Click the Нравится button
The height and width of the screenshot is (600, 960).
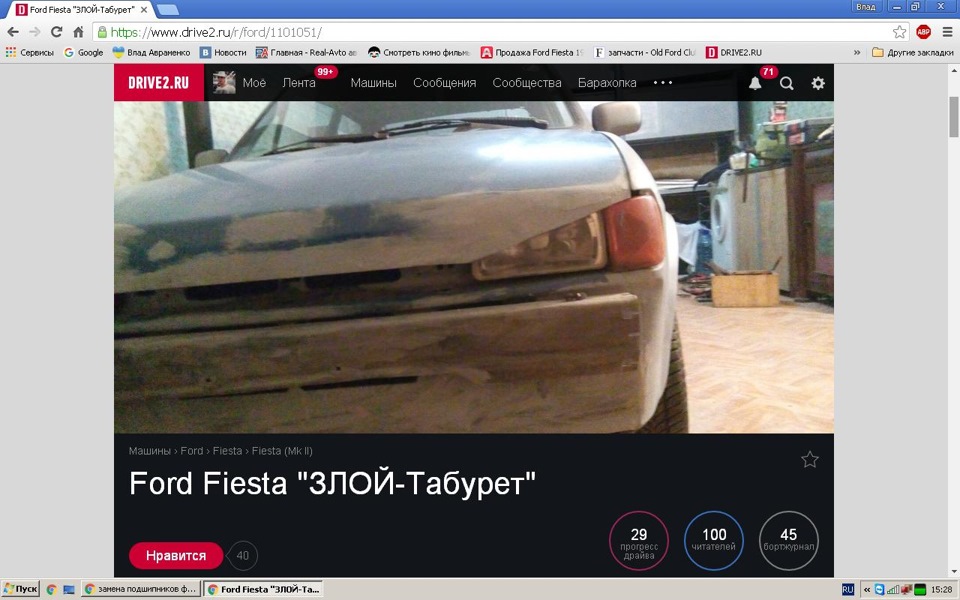(176, 556)
